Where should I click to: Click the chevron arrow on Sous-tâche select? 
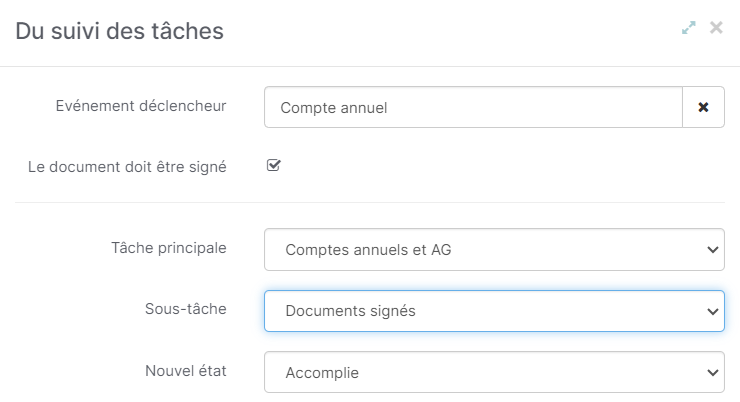[713, 311]
